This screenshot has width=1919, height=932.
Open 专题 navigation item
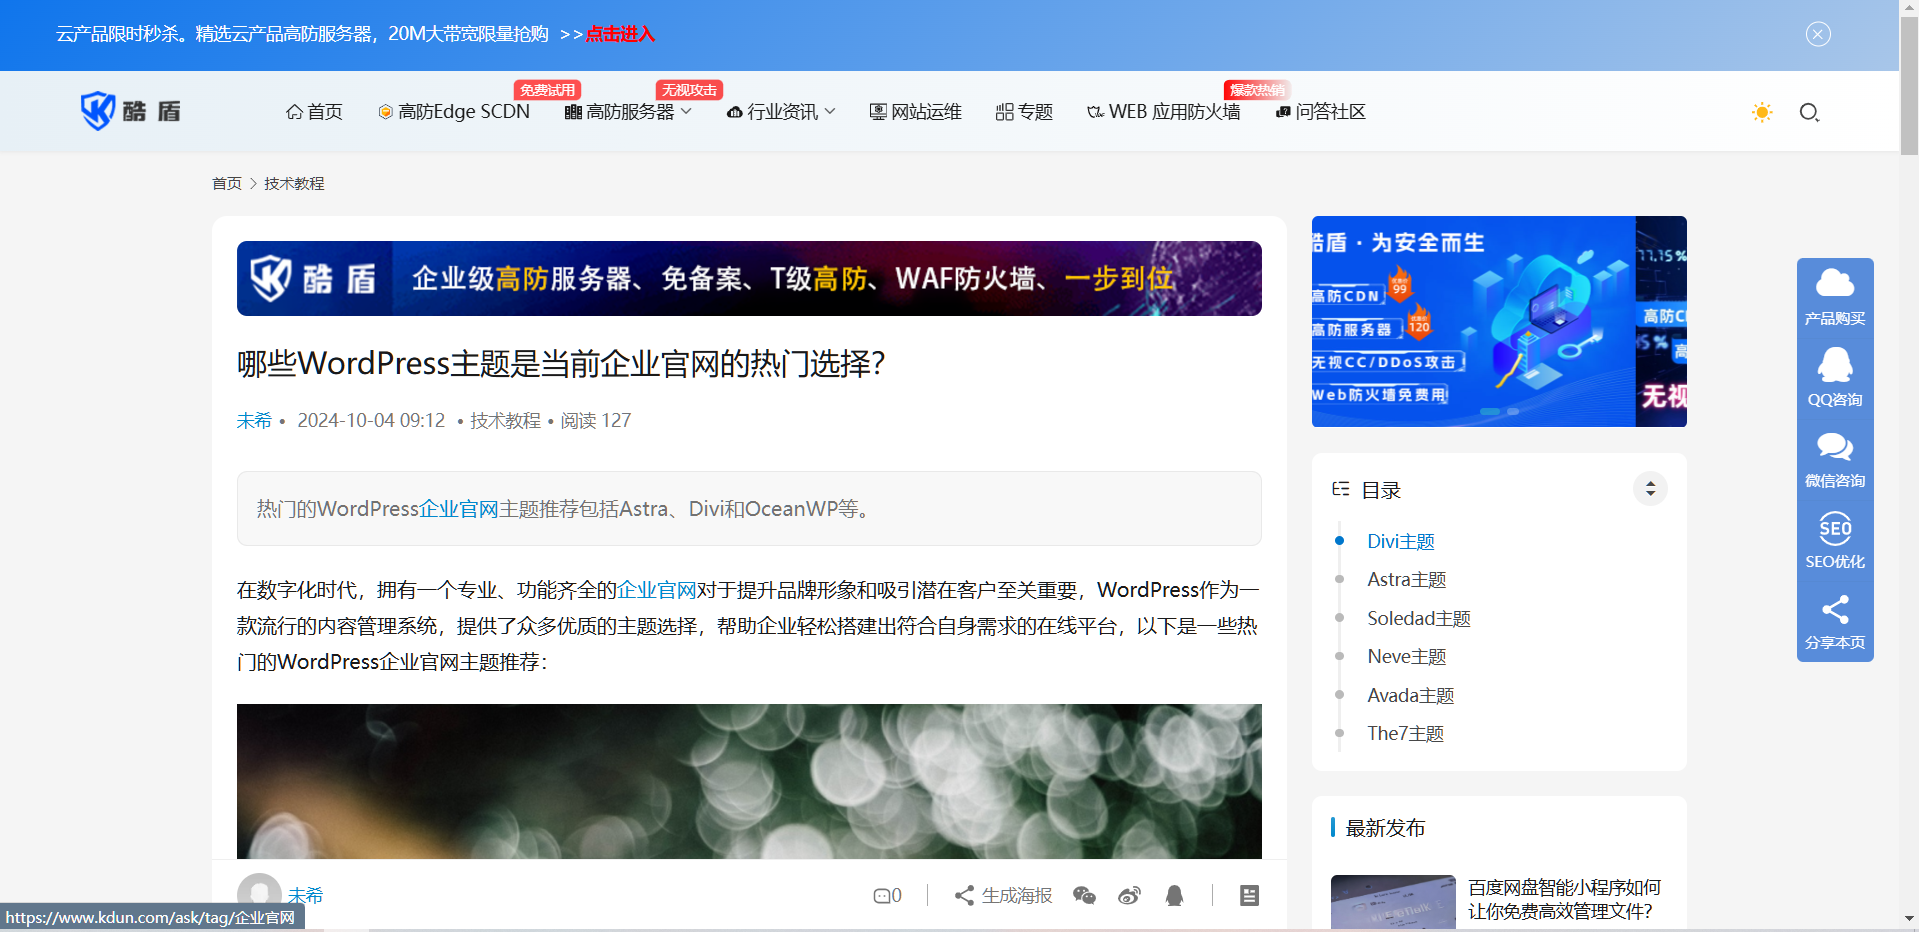1024,112
